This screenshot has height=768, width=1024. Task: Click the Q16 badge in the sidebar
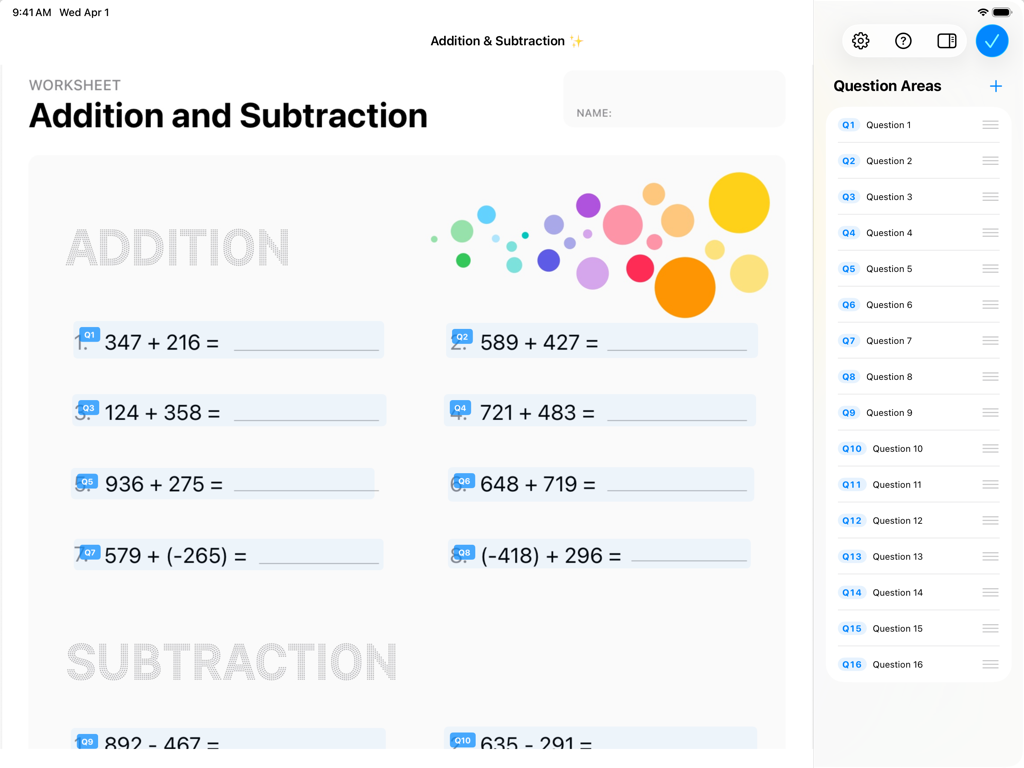pos(851,664)
